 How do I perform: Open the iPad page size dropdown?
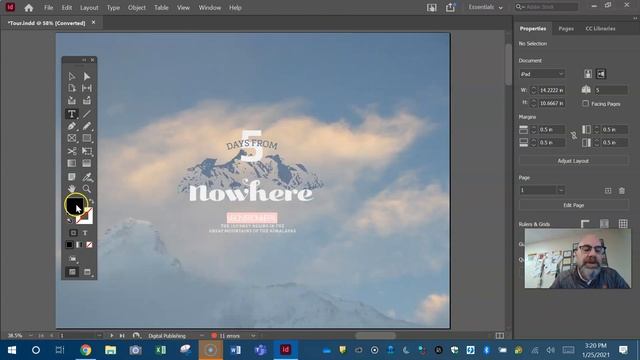(x=542, y=74)
